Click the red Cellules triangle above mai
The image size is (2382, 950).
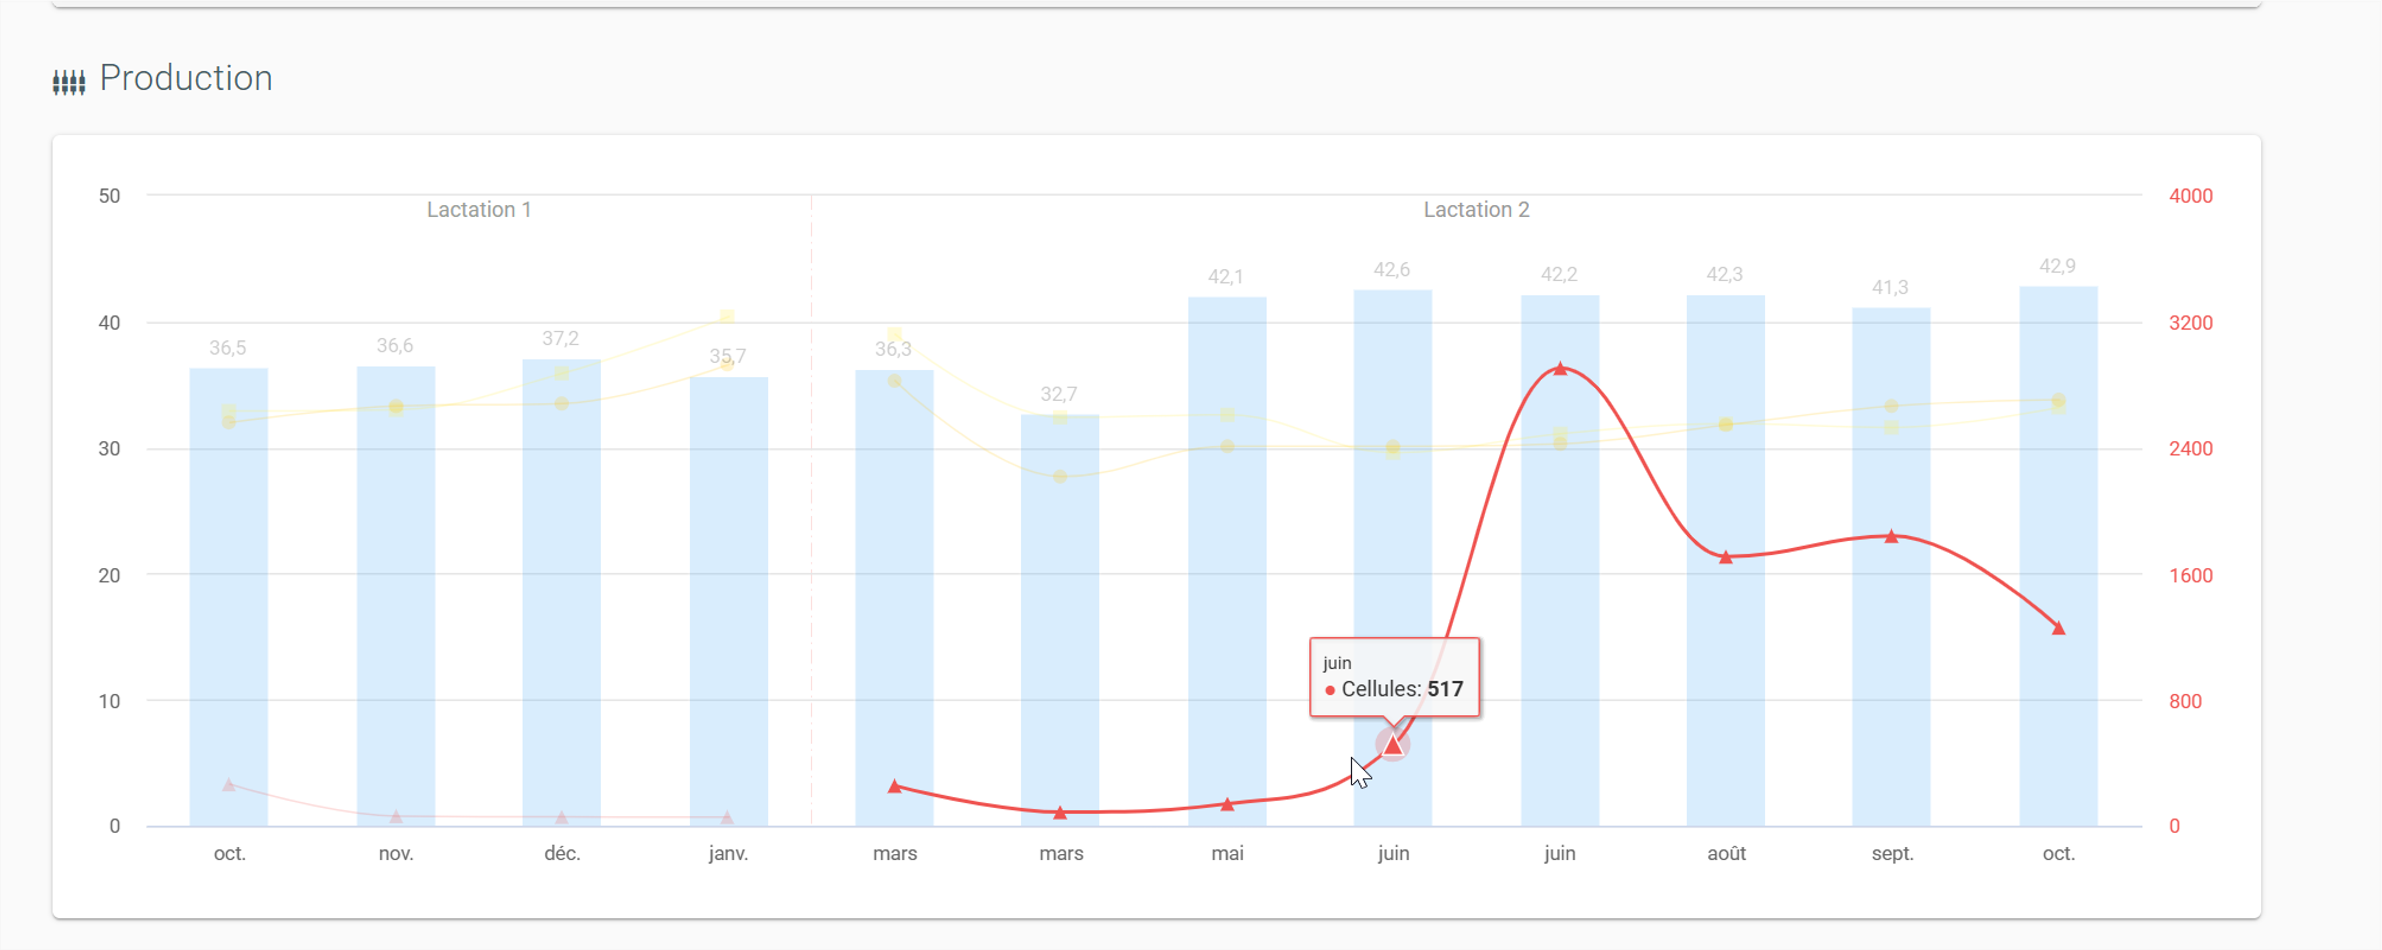(1228, 804)
